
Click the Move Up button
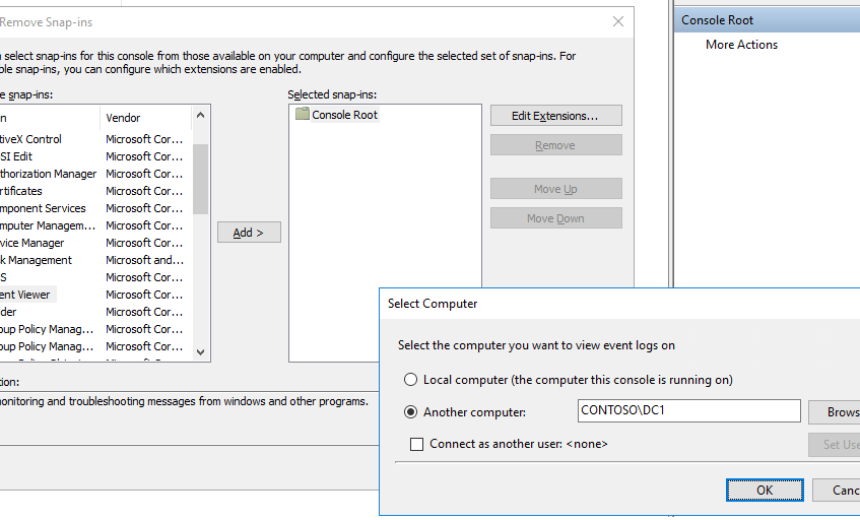tap(556, 189)
